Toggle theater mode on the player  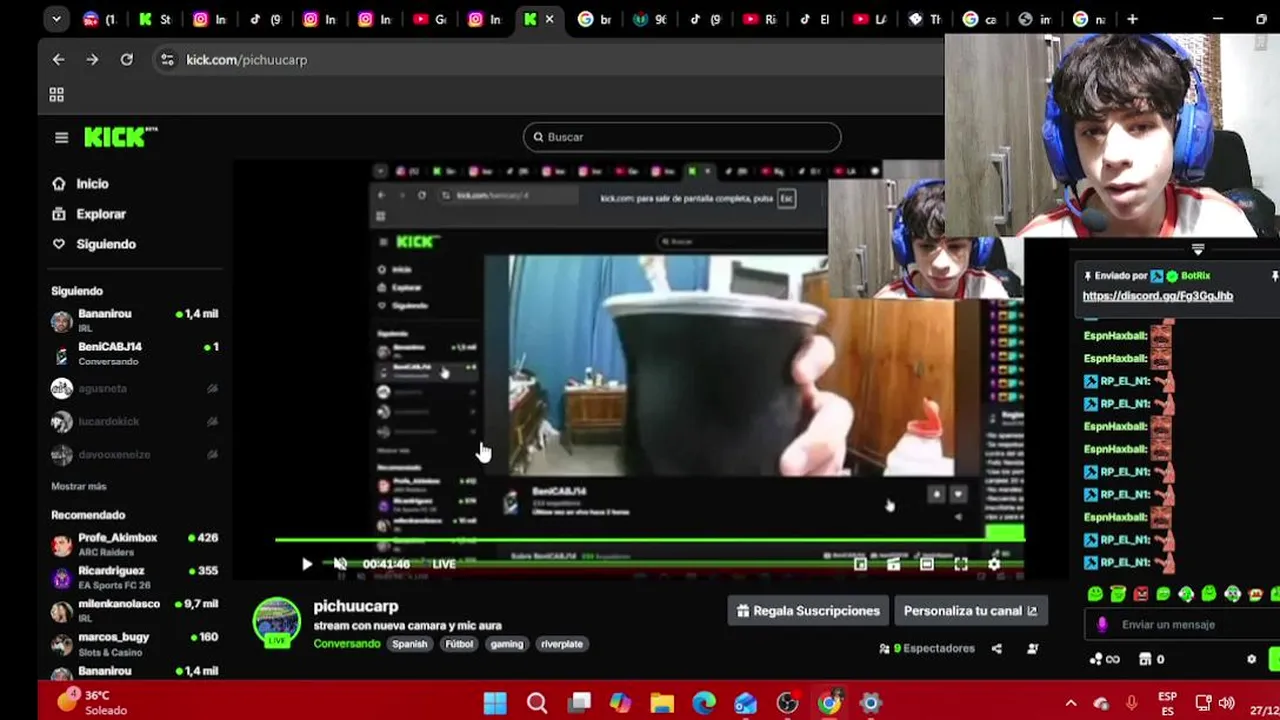(x=927, y=564)
